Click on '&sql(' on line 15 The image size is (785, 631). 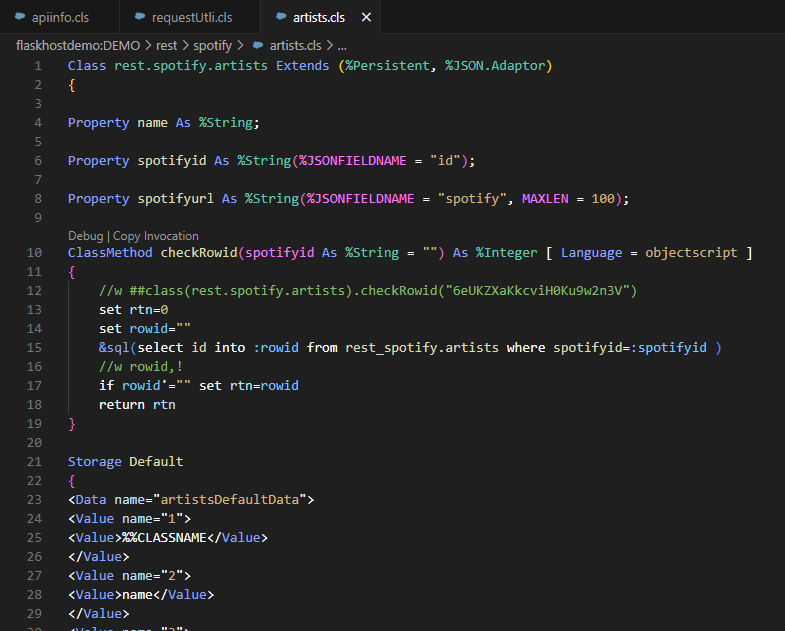coord(118,348)
